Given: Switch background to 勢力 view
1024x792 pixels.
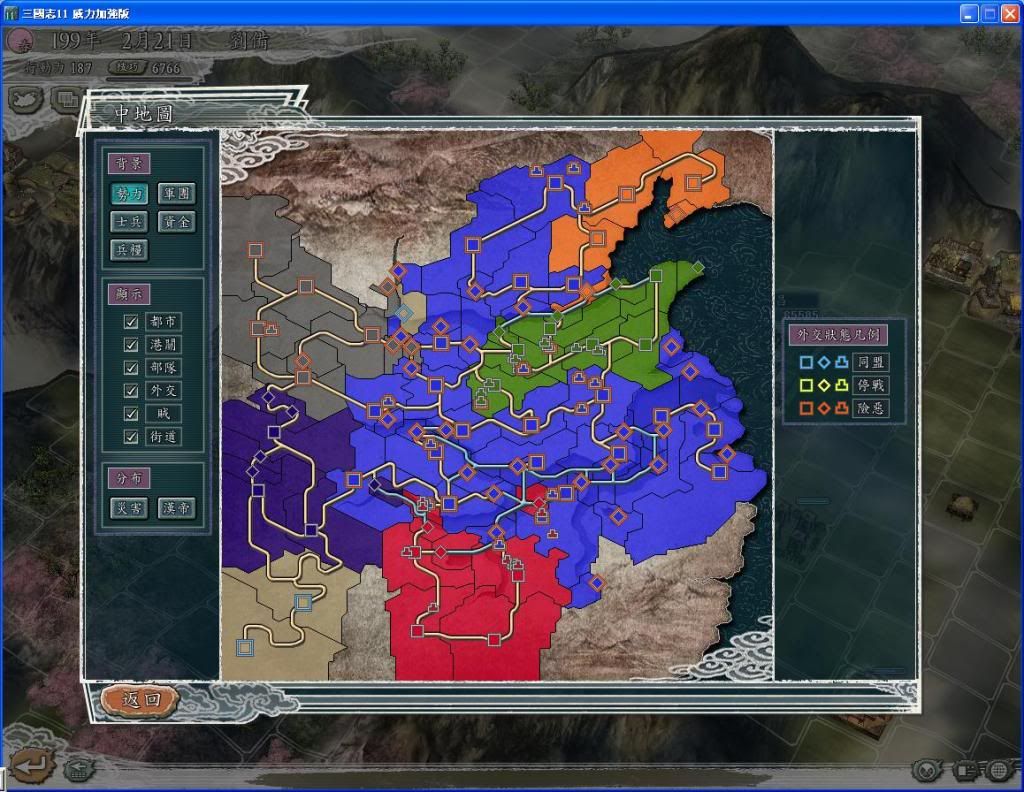Looking at the screenshot, I should click(129, 193).
